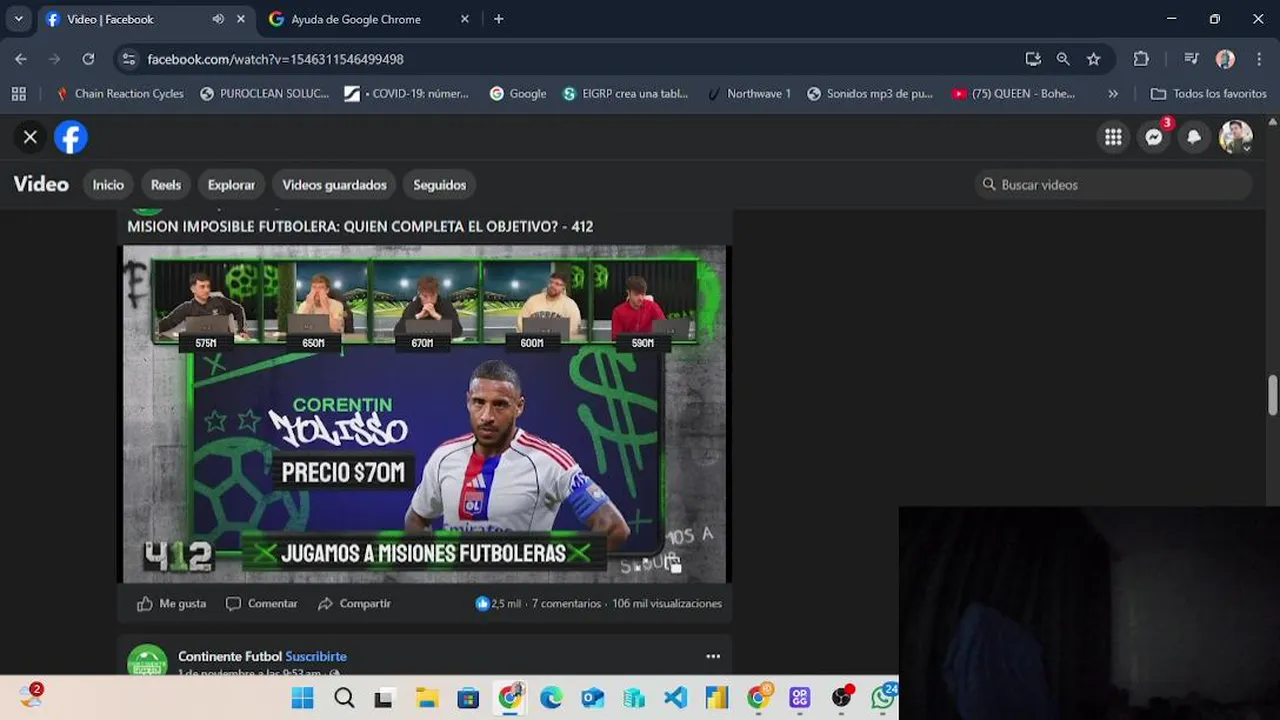Open the PUROCLEAN SOLUC... bookmark
Viewport: 1280px width, 720px height.
click(265, 94)
